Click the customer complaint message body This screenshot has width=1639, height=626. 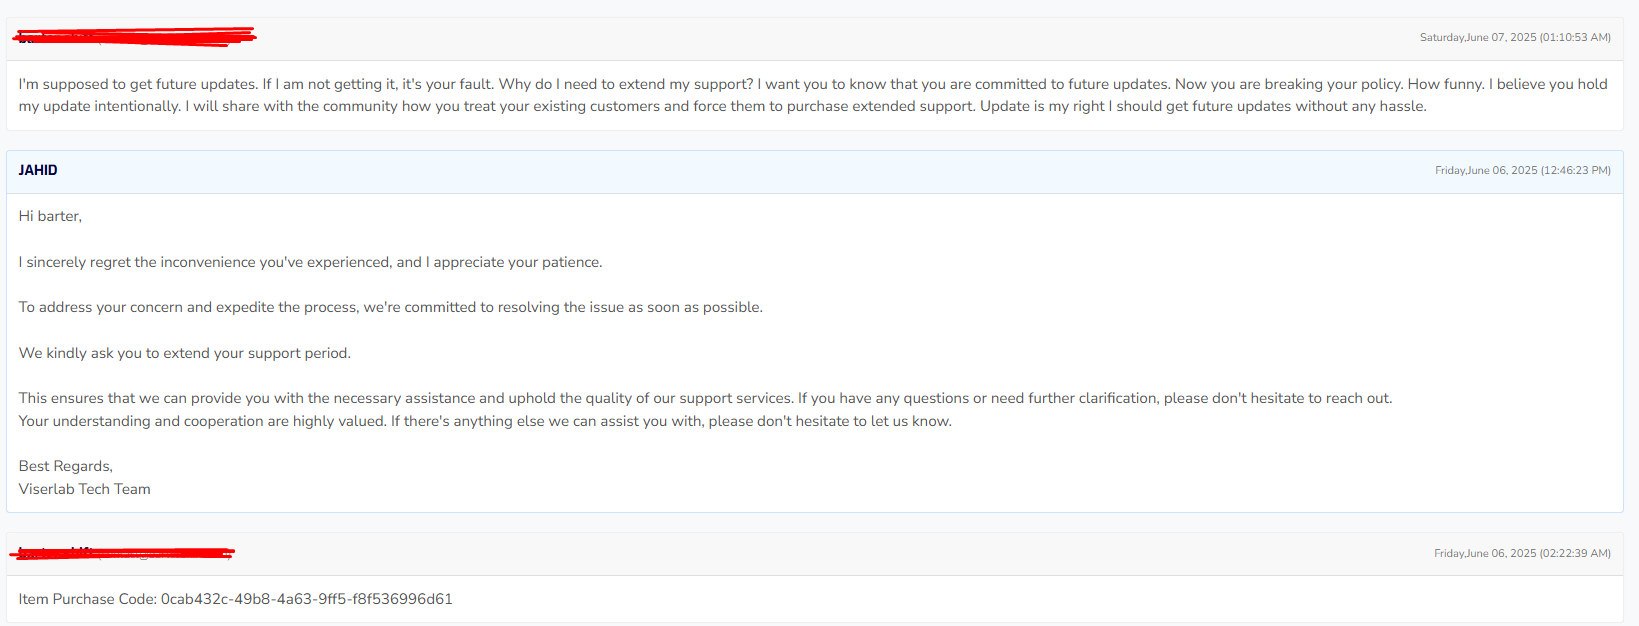[x=813, y=95]
